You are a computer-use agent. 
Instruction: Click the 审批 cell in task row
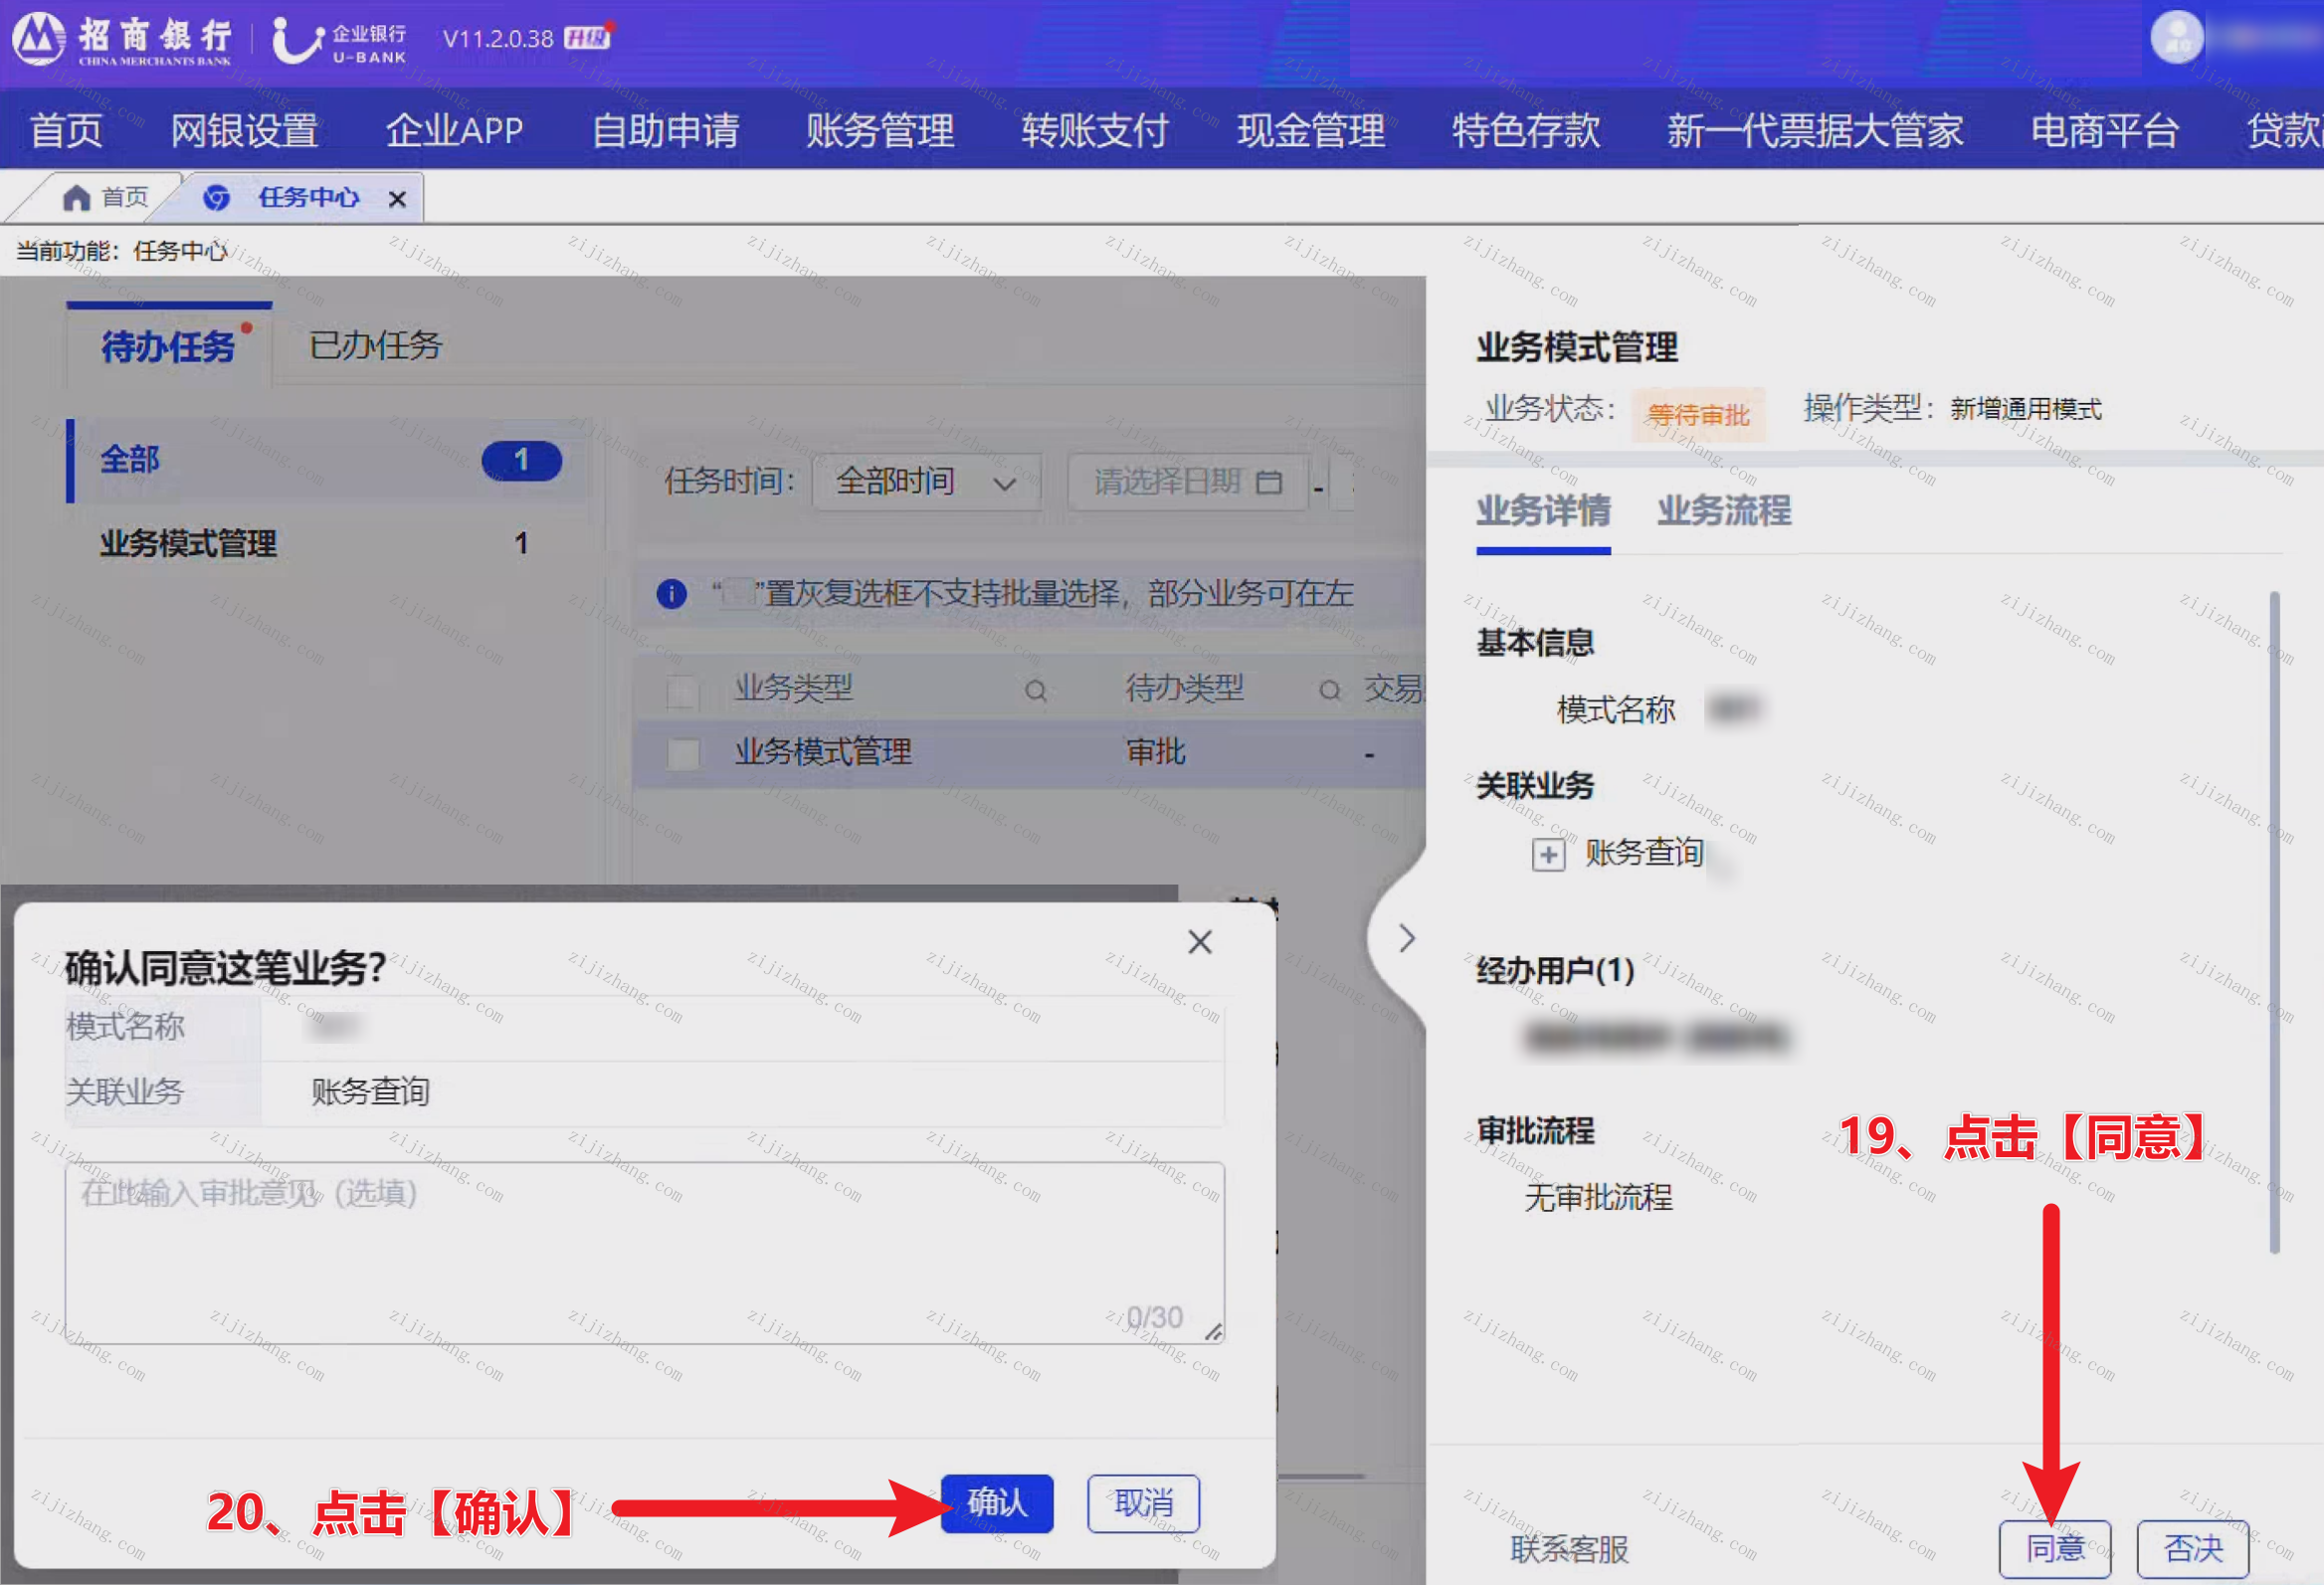tap(1156, 752)
